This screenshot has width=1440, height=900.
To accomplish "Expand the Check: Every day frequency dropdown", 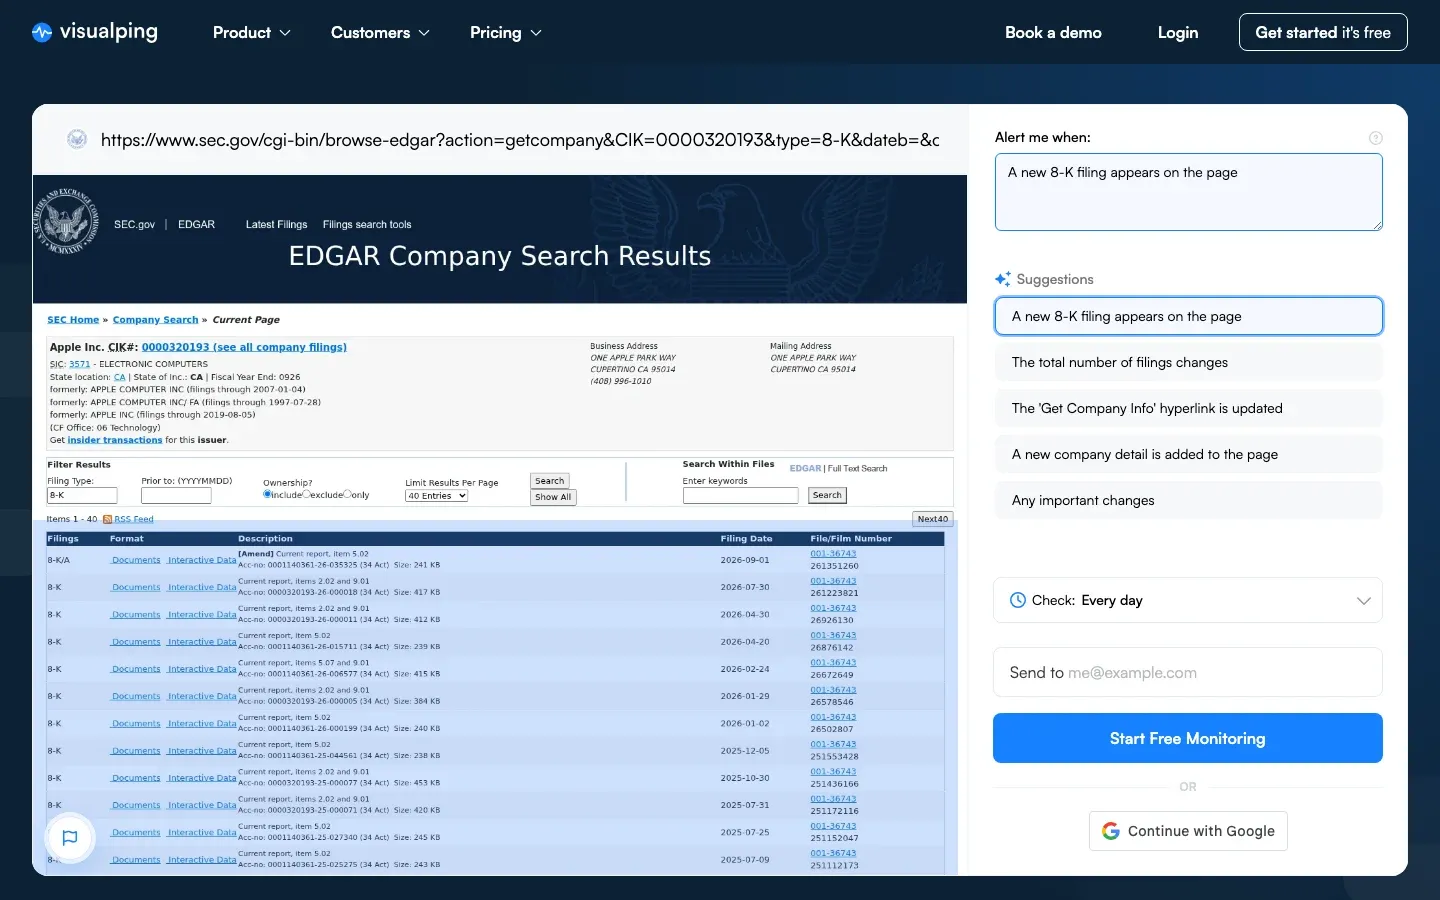I will click(x=1188, y=600).
